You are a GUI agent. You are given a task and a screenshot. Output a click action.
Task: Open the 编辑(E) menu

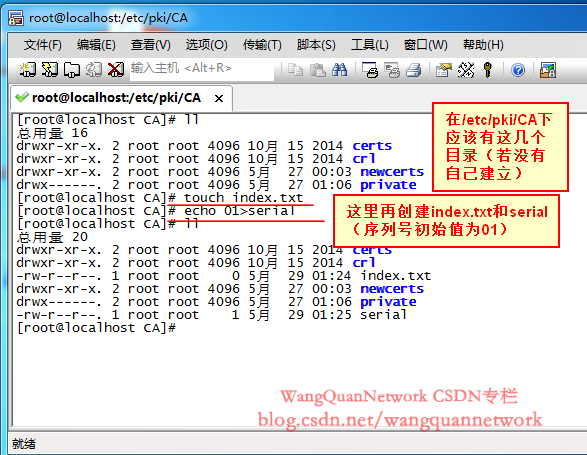[96, 45]
